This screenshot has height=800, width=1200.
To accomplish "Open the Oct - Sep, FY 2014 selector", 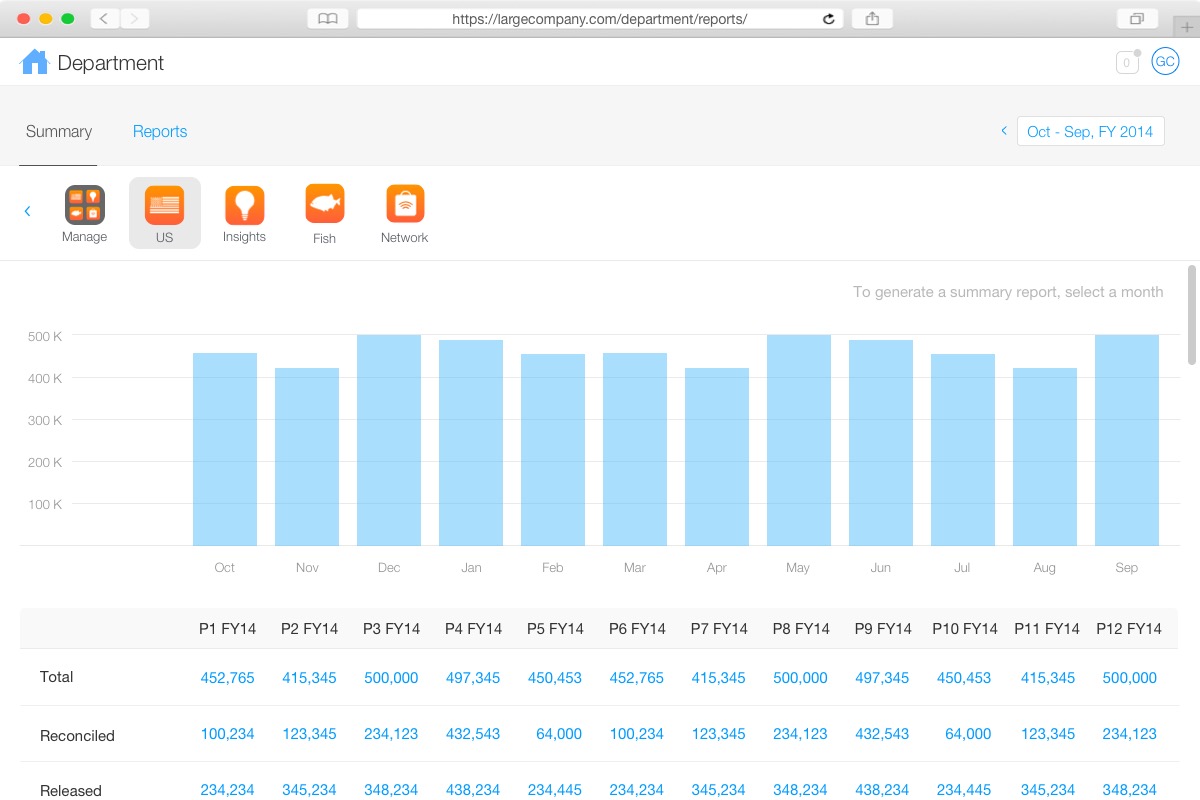I will pyautogui.click(x=1090, y=131).
